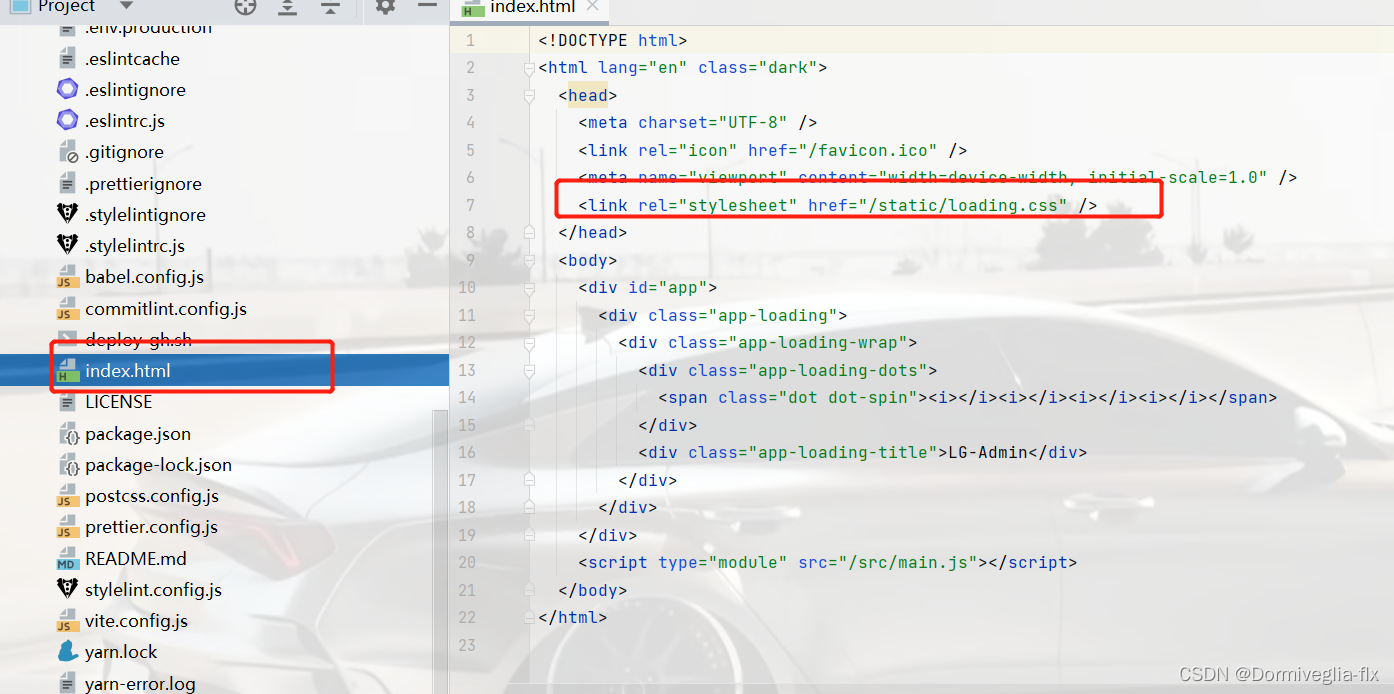Fold the app-loading-dots div at line 13

pyautogui.click(x=530, y=370)
